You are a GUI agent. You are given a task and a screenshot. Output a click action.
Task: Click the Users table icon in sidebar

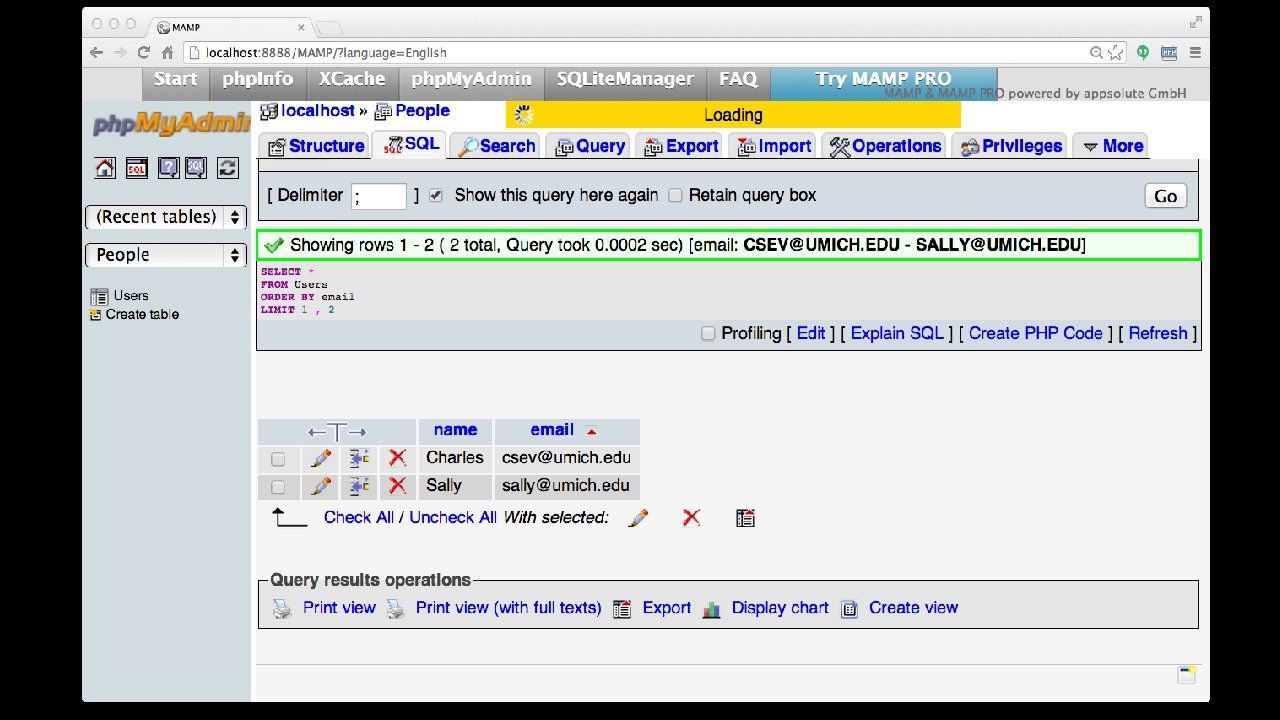click(x=99, y=296)
